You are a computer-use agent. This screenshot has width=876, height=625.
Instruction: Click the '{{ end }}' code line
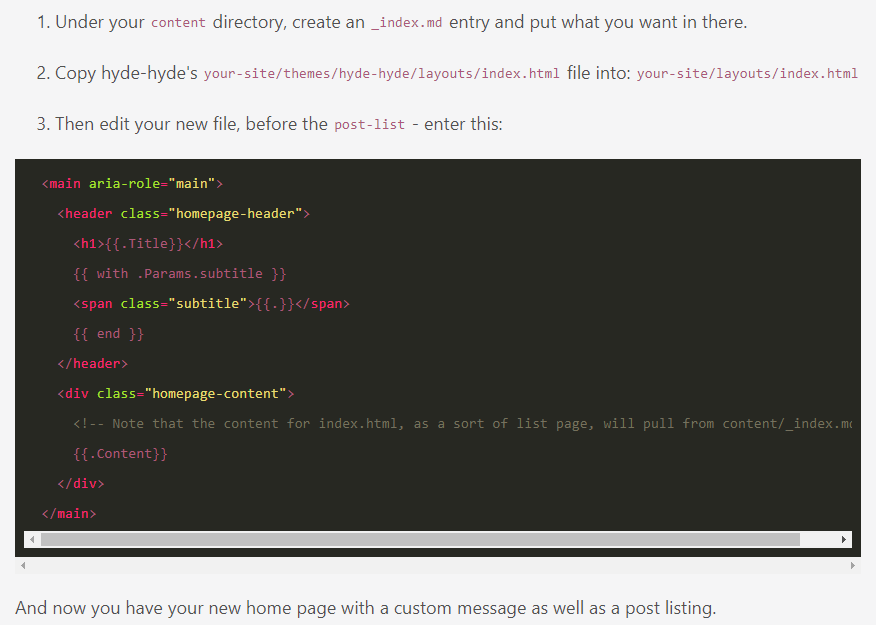[x=108, y=334]
